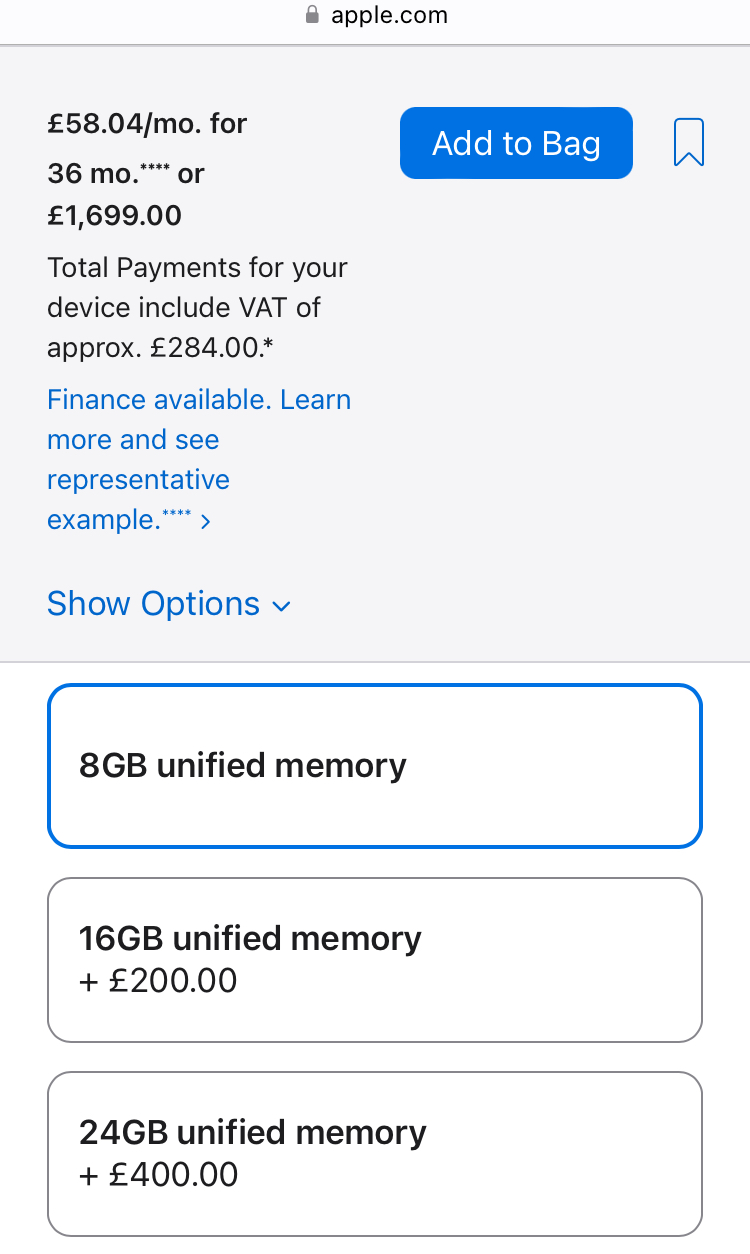Choose 16GB unified memory

pyautogui.click(x=375, y=959)
